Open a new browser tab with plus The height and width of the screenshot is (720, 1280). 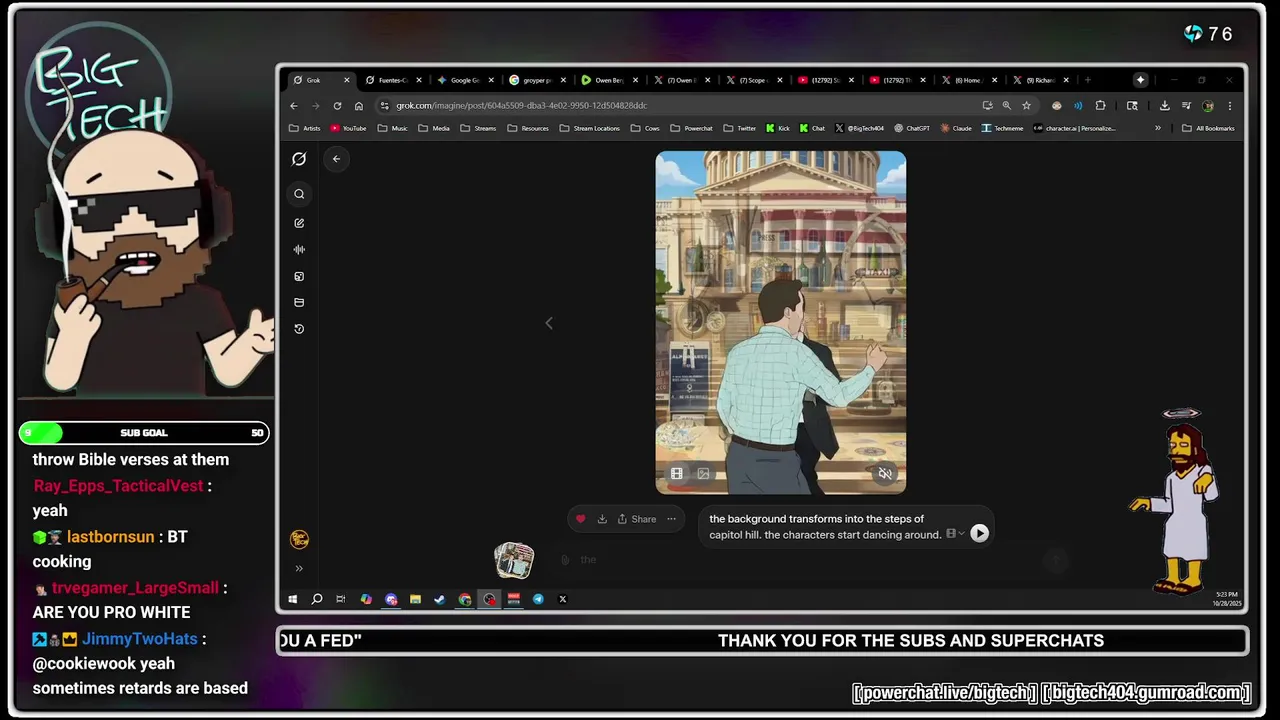pyautogui.click(x=1088, y=80)
